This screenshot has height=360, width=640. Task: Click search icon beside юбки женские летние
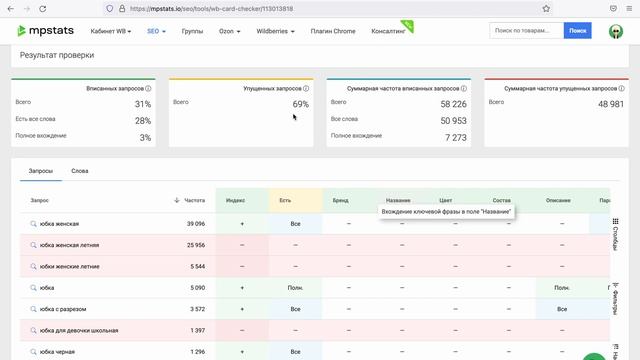click(33, 266)
